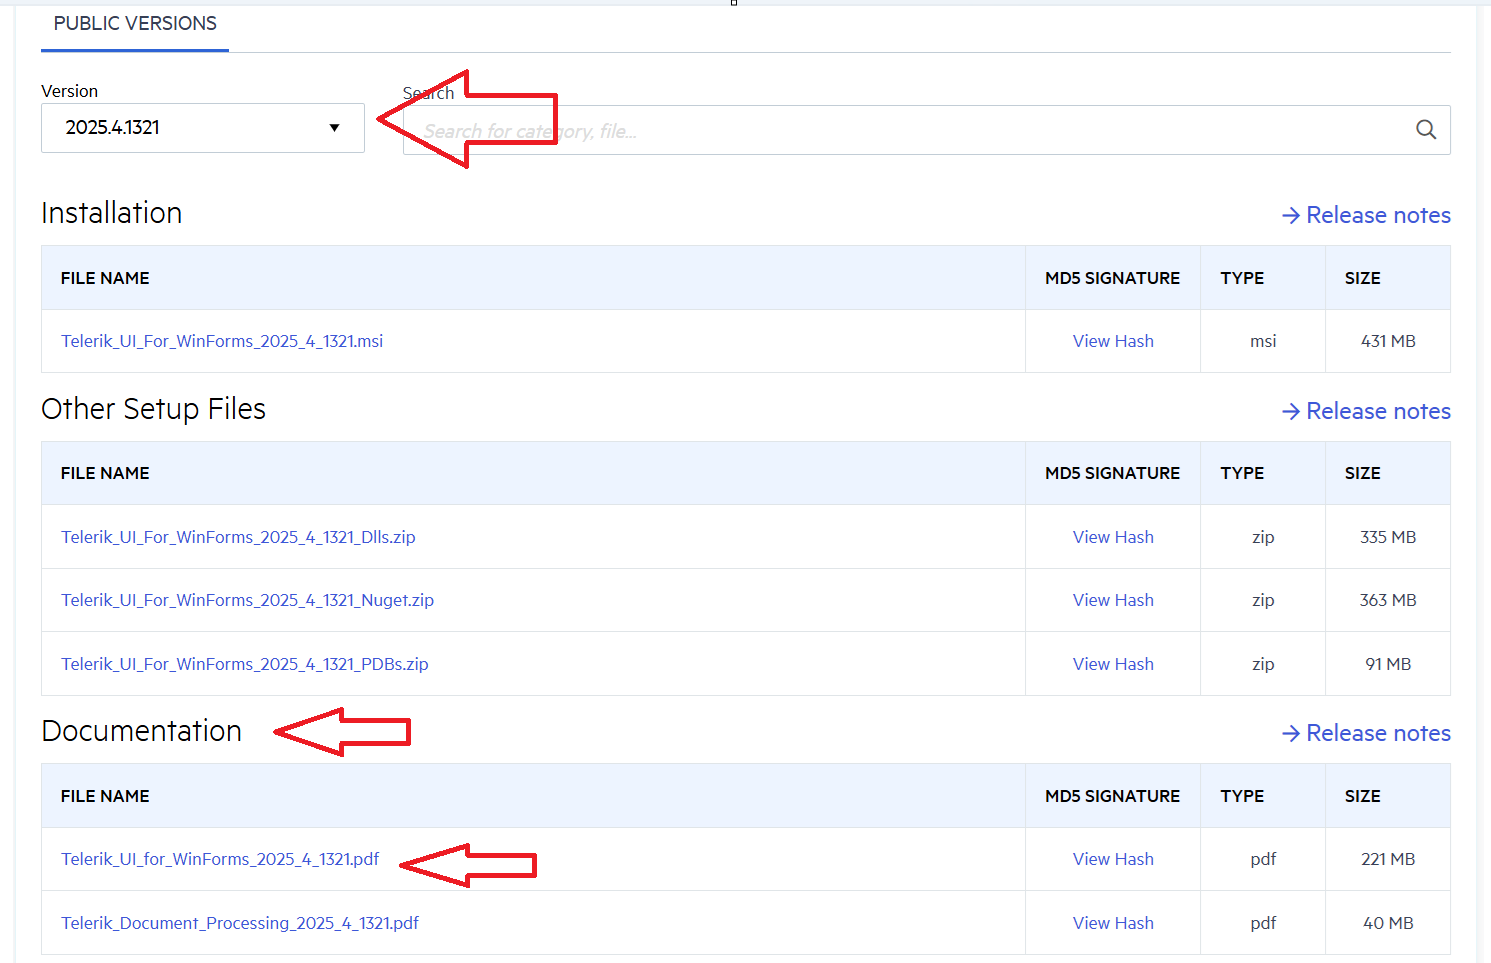Focus the Search for category, file input
The width and height of the screenshot is (1491, 963).
[x=926, y=130]
